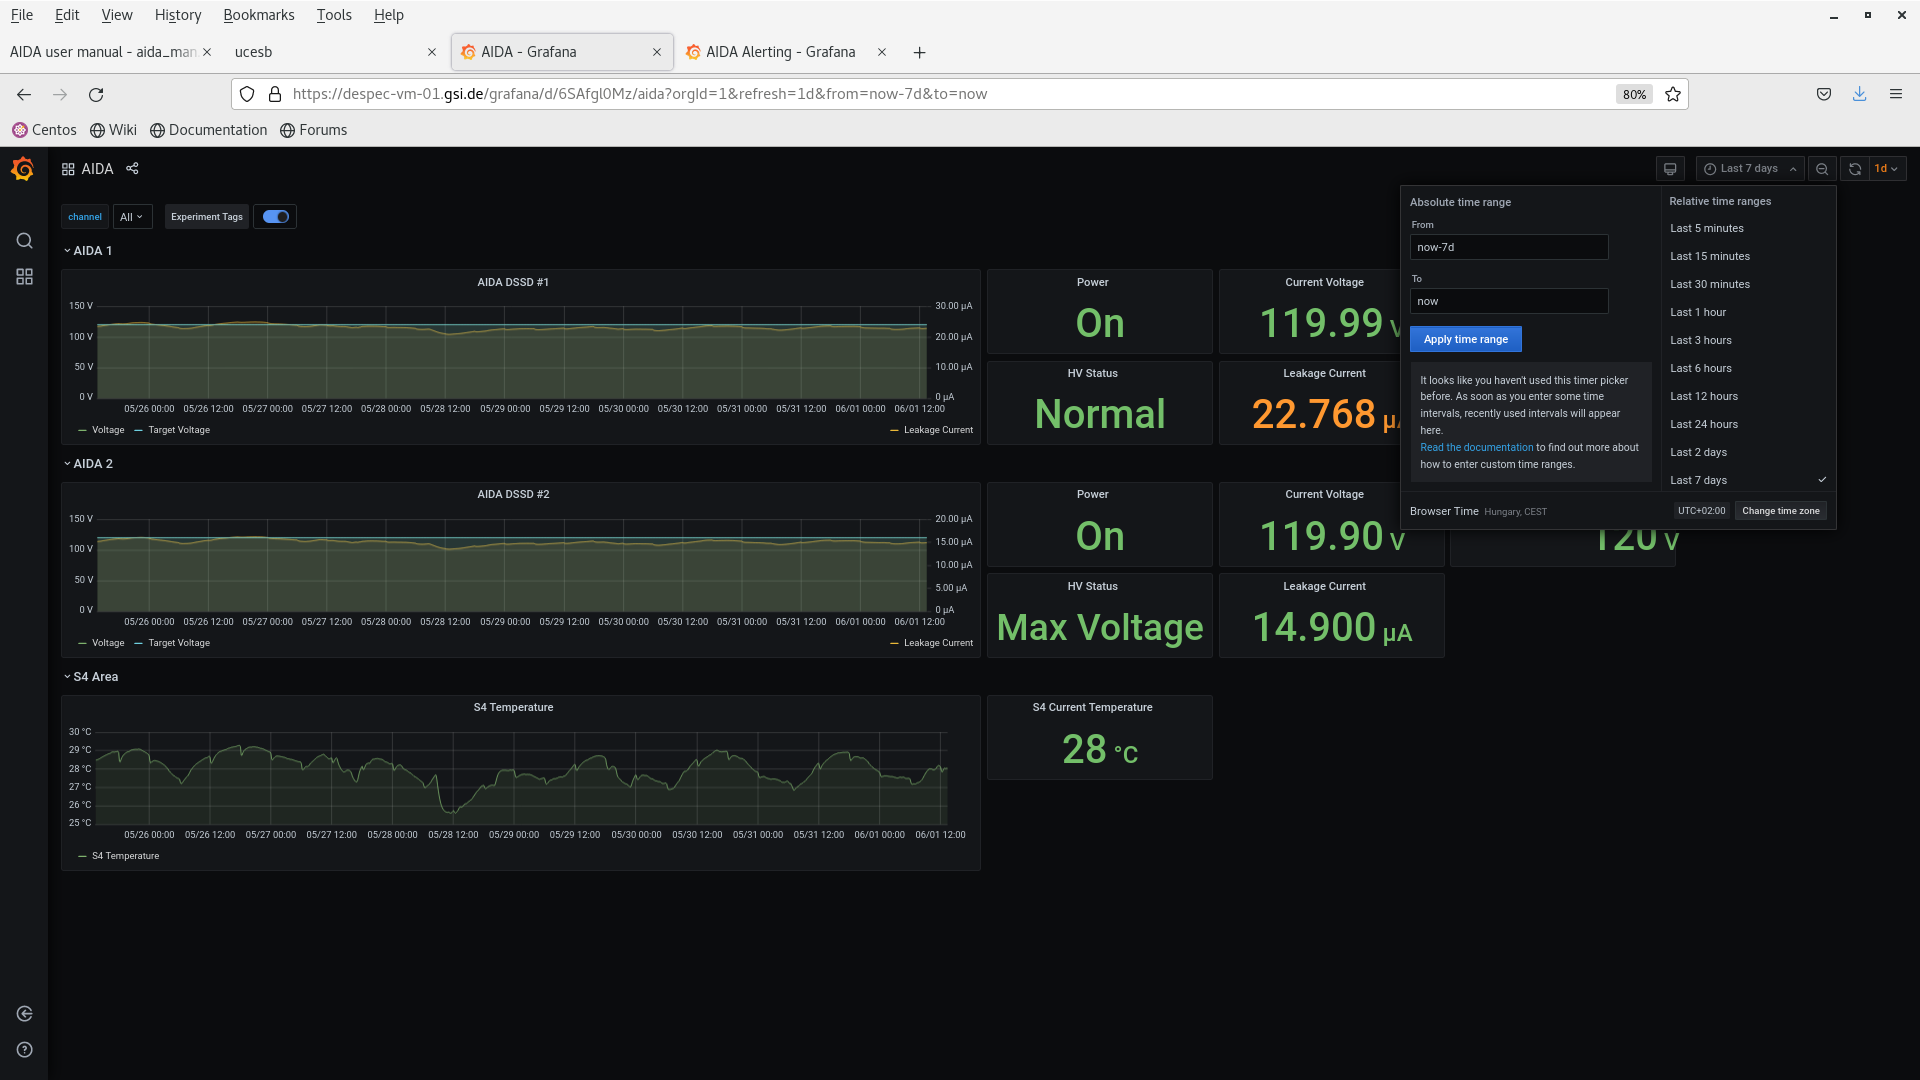Toggle the Experiment Tags switch
This screenshot has width=1920, height=1080.
click(276, 217)
